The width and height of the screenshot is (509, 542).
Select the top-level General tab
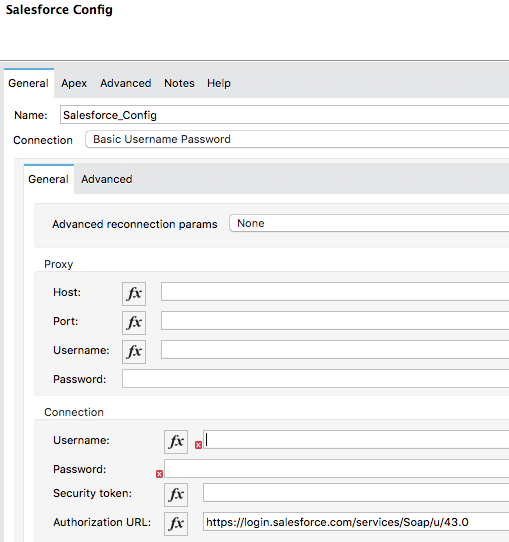click(29, 83)
